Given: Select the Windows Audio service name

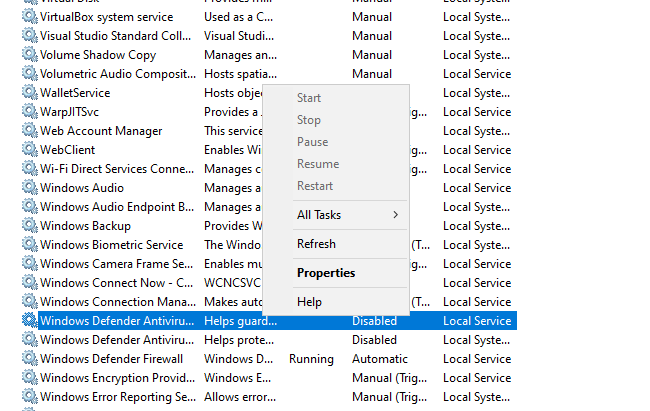Looking at the screenshot, I should tap(82, 188).
